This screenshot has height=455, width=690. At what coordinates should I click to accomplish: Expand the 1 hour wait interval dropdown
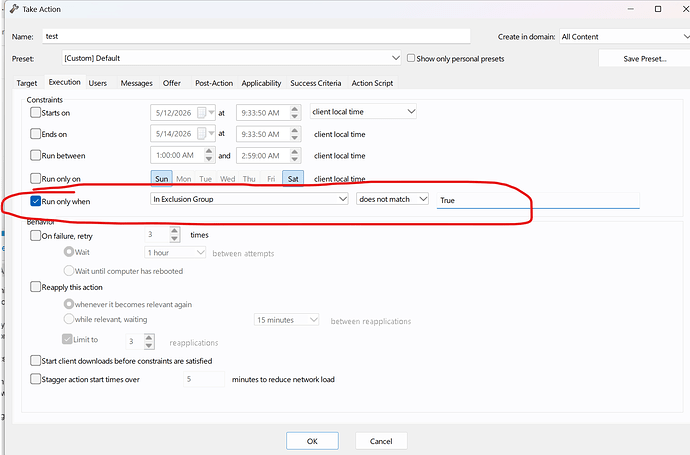[x=175, y=253]
